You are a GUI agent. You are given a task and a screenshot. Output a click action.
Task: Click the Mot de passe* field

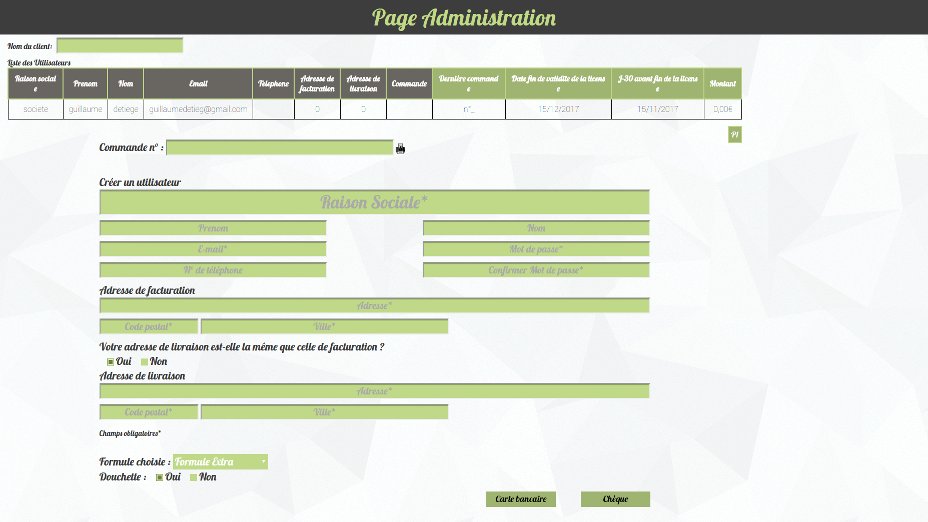[536, 249]
